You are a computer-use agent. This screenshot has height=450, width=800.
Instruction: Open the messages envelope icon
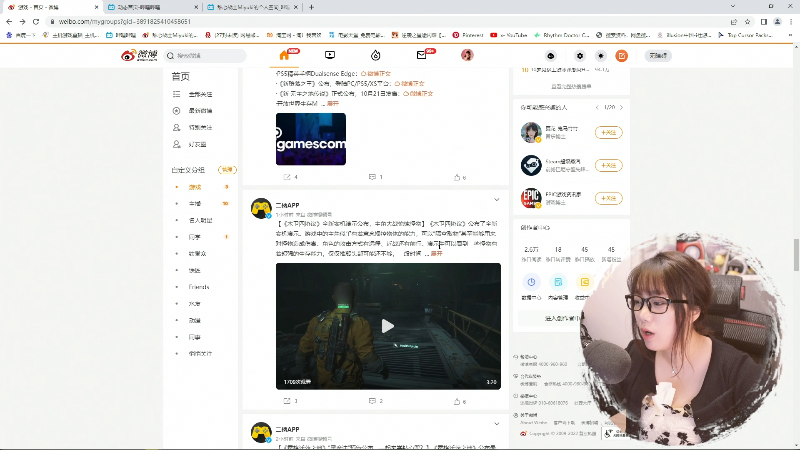pos(421,55)
